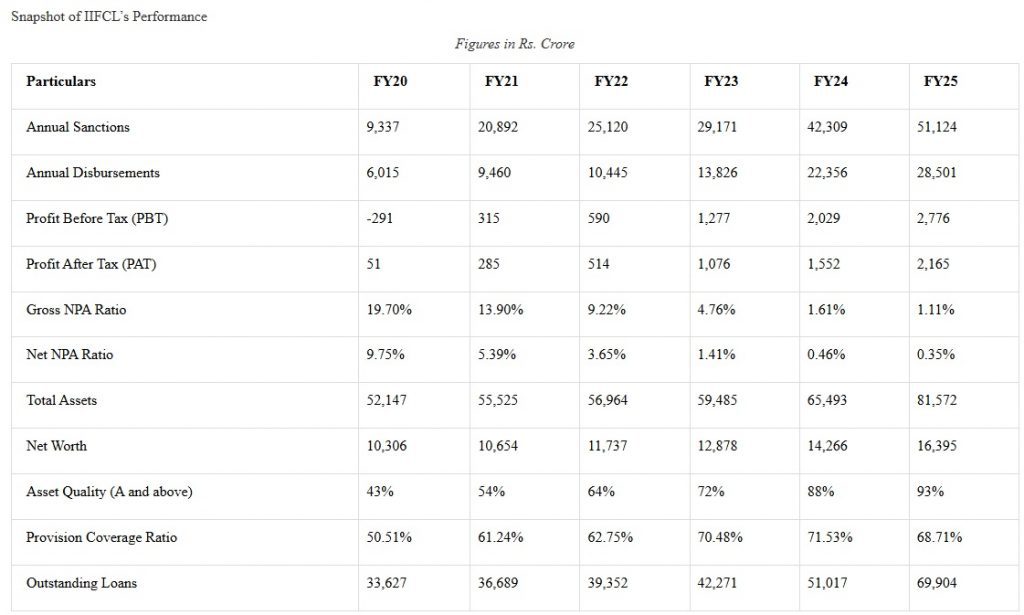Click FY22 Net Worth value 11,737
1024x615 pixels.
[607, 446]
